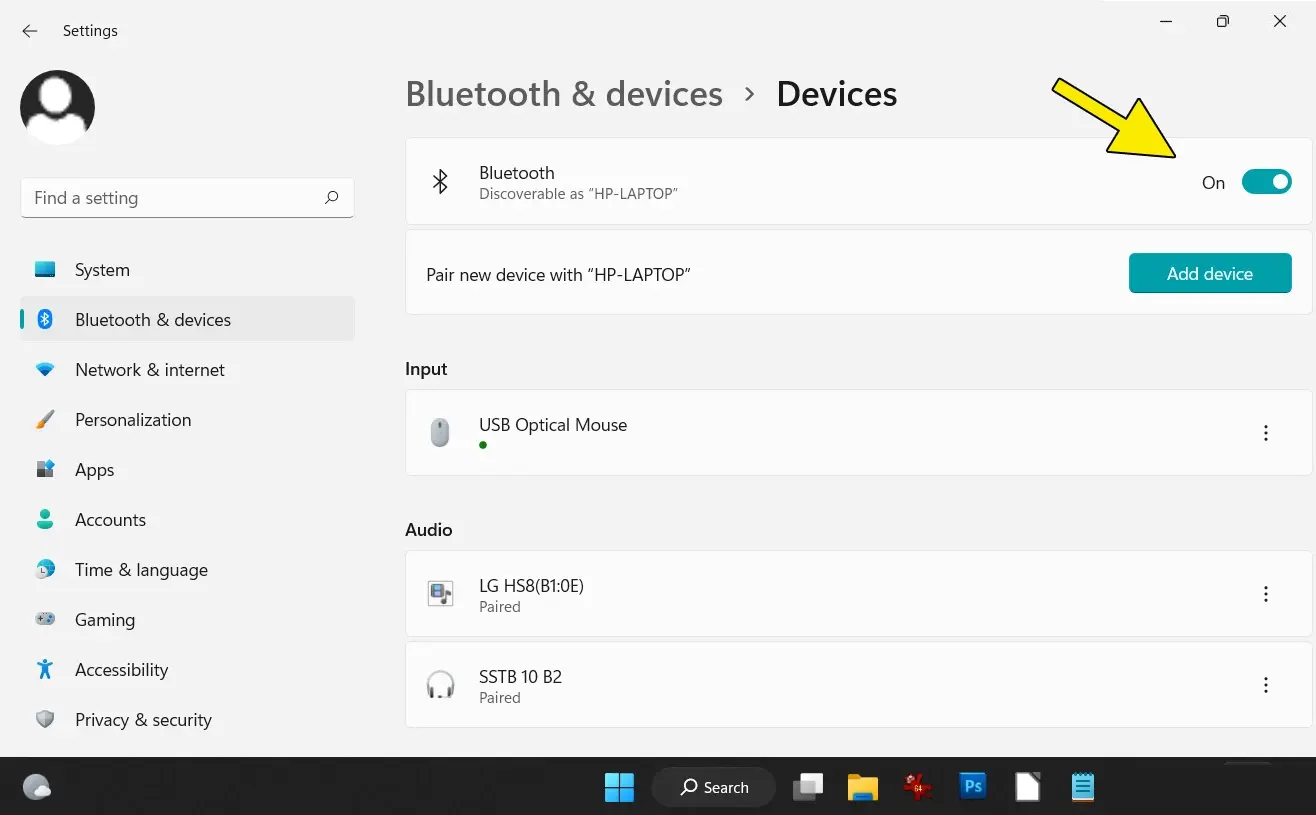1316x815 pixels.
Task: Click the System sidebar icon
Action: tap(45, 269)
